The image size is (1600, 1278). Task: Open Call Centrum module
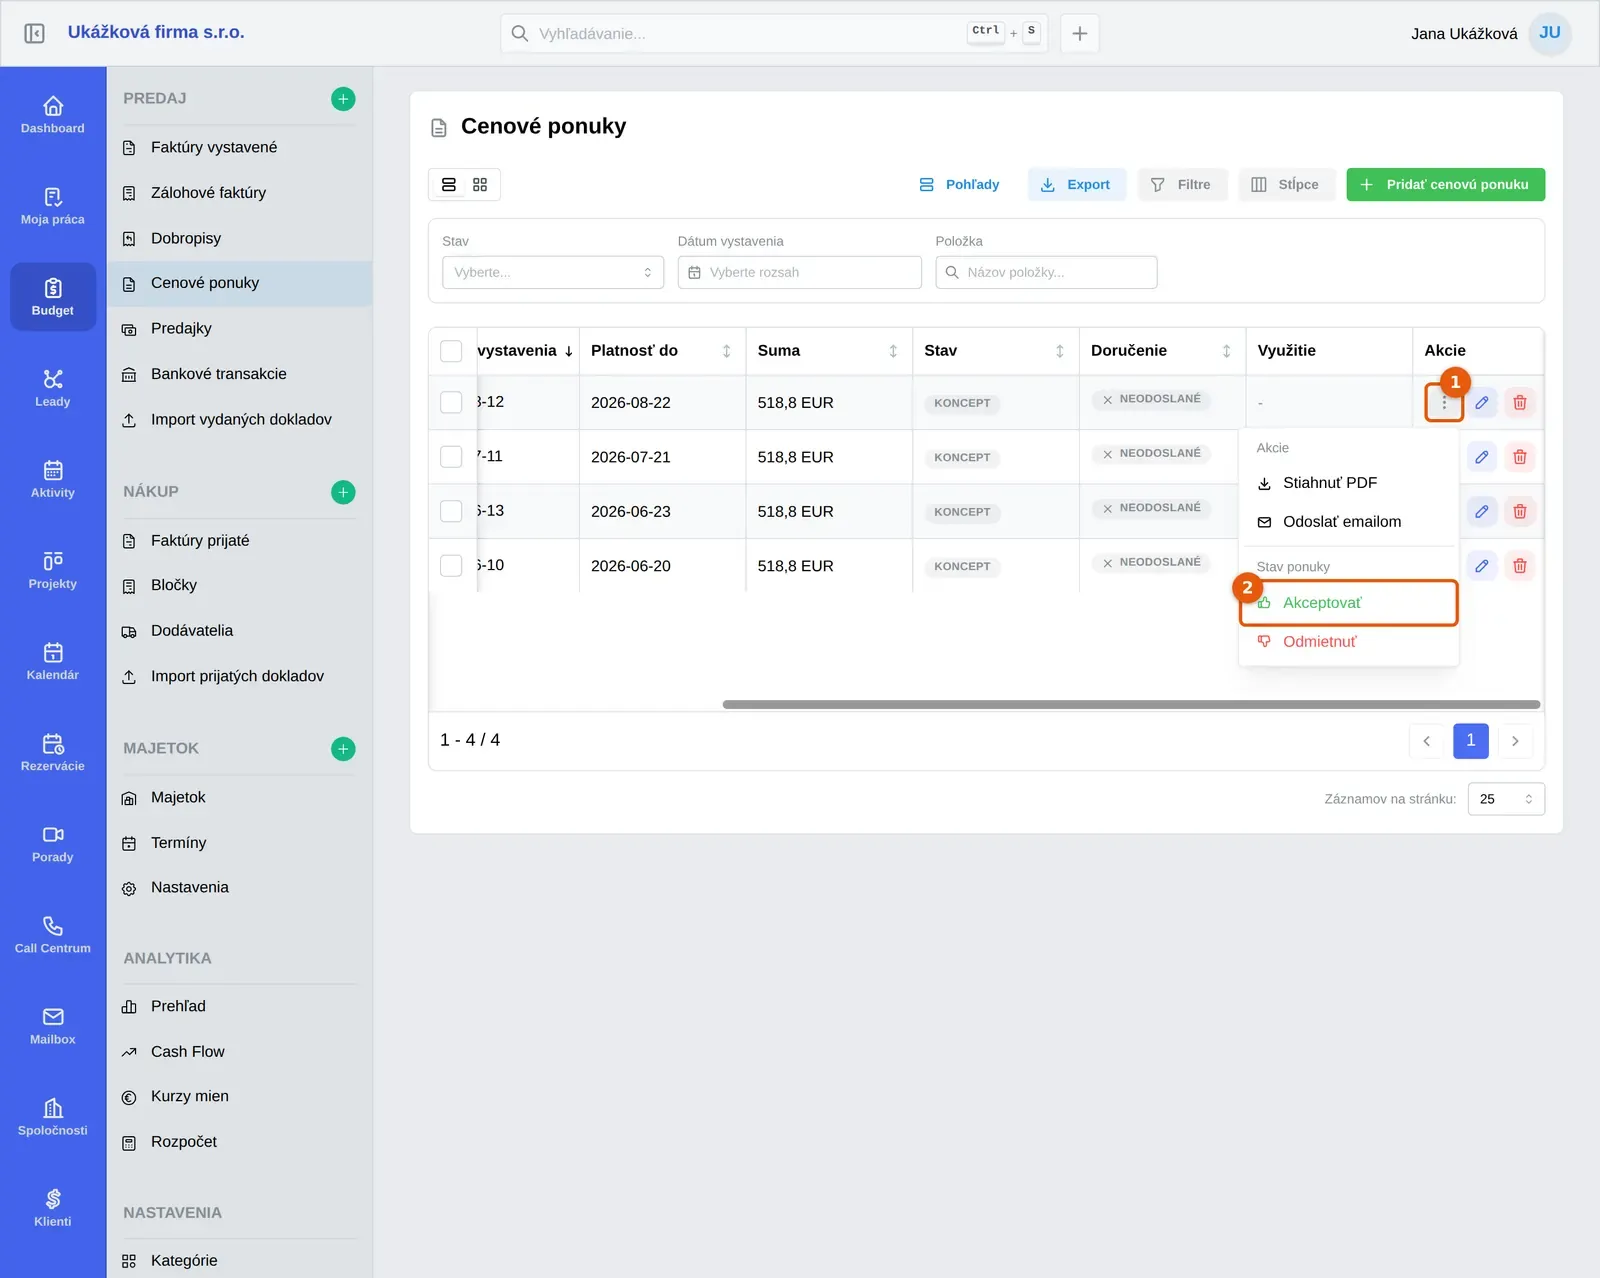point(53,934)
